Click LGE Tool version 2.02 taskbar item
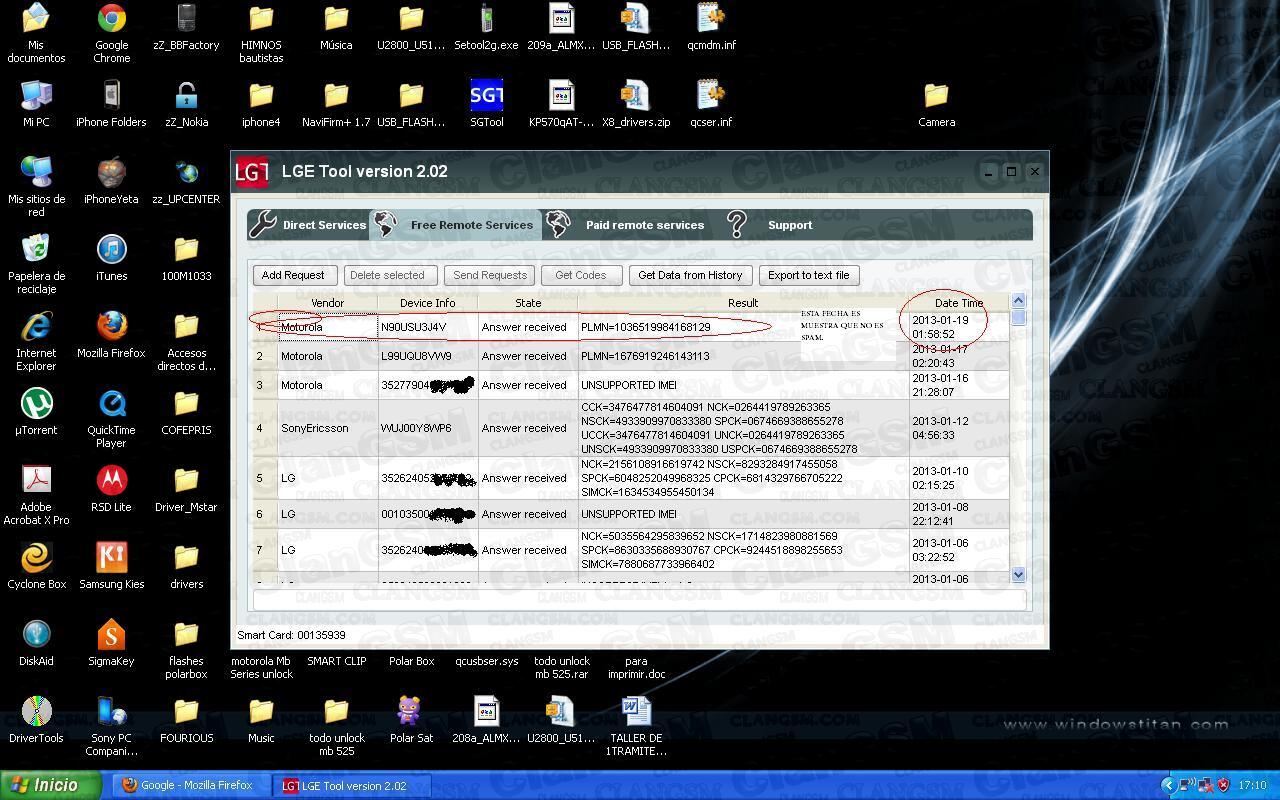Screen dimensions: 1280x800 [352, 785]
